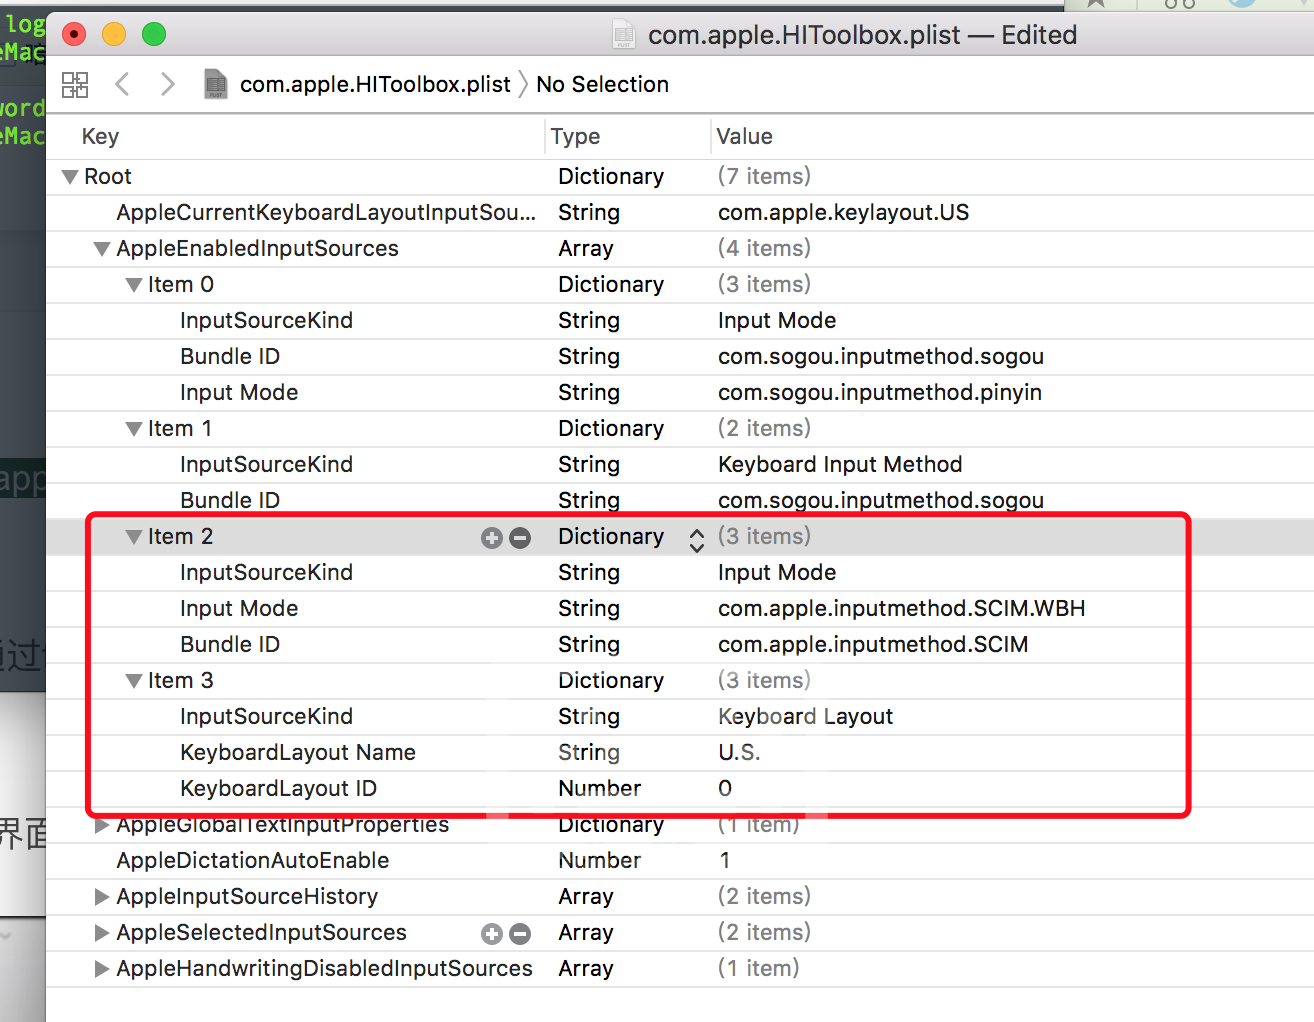
Task: Click the Value column header
Action: coord(745,136)
